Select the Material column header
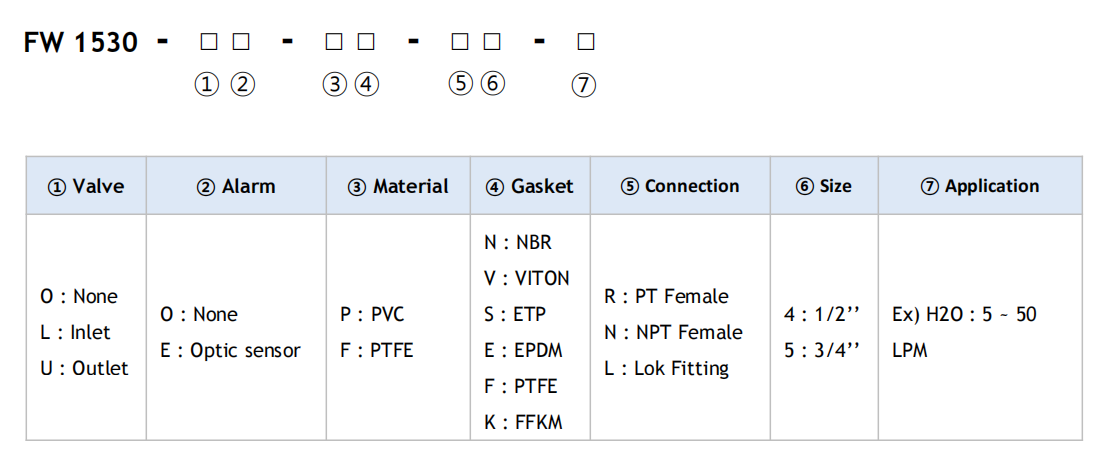1109x464 pixels. pos(398,186)
